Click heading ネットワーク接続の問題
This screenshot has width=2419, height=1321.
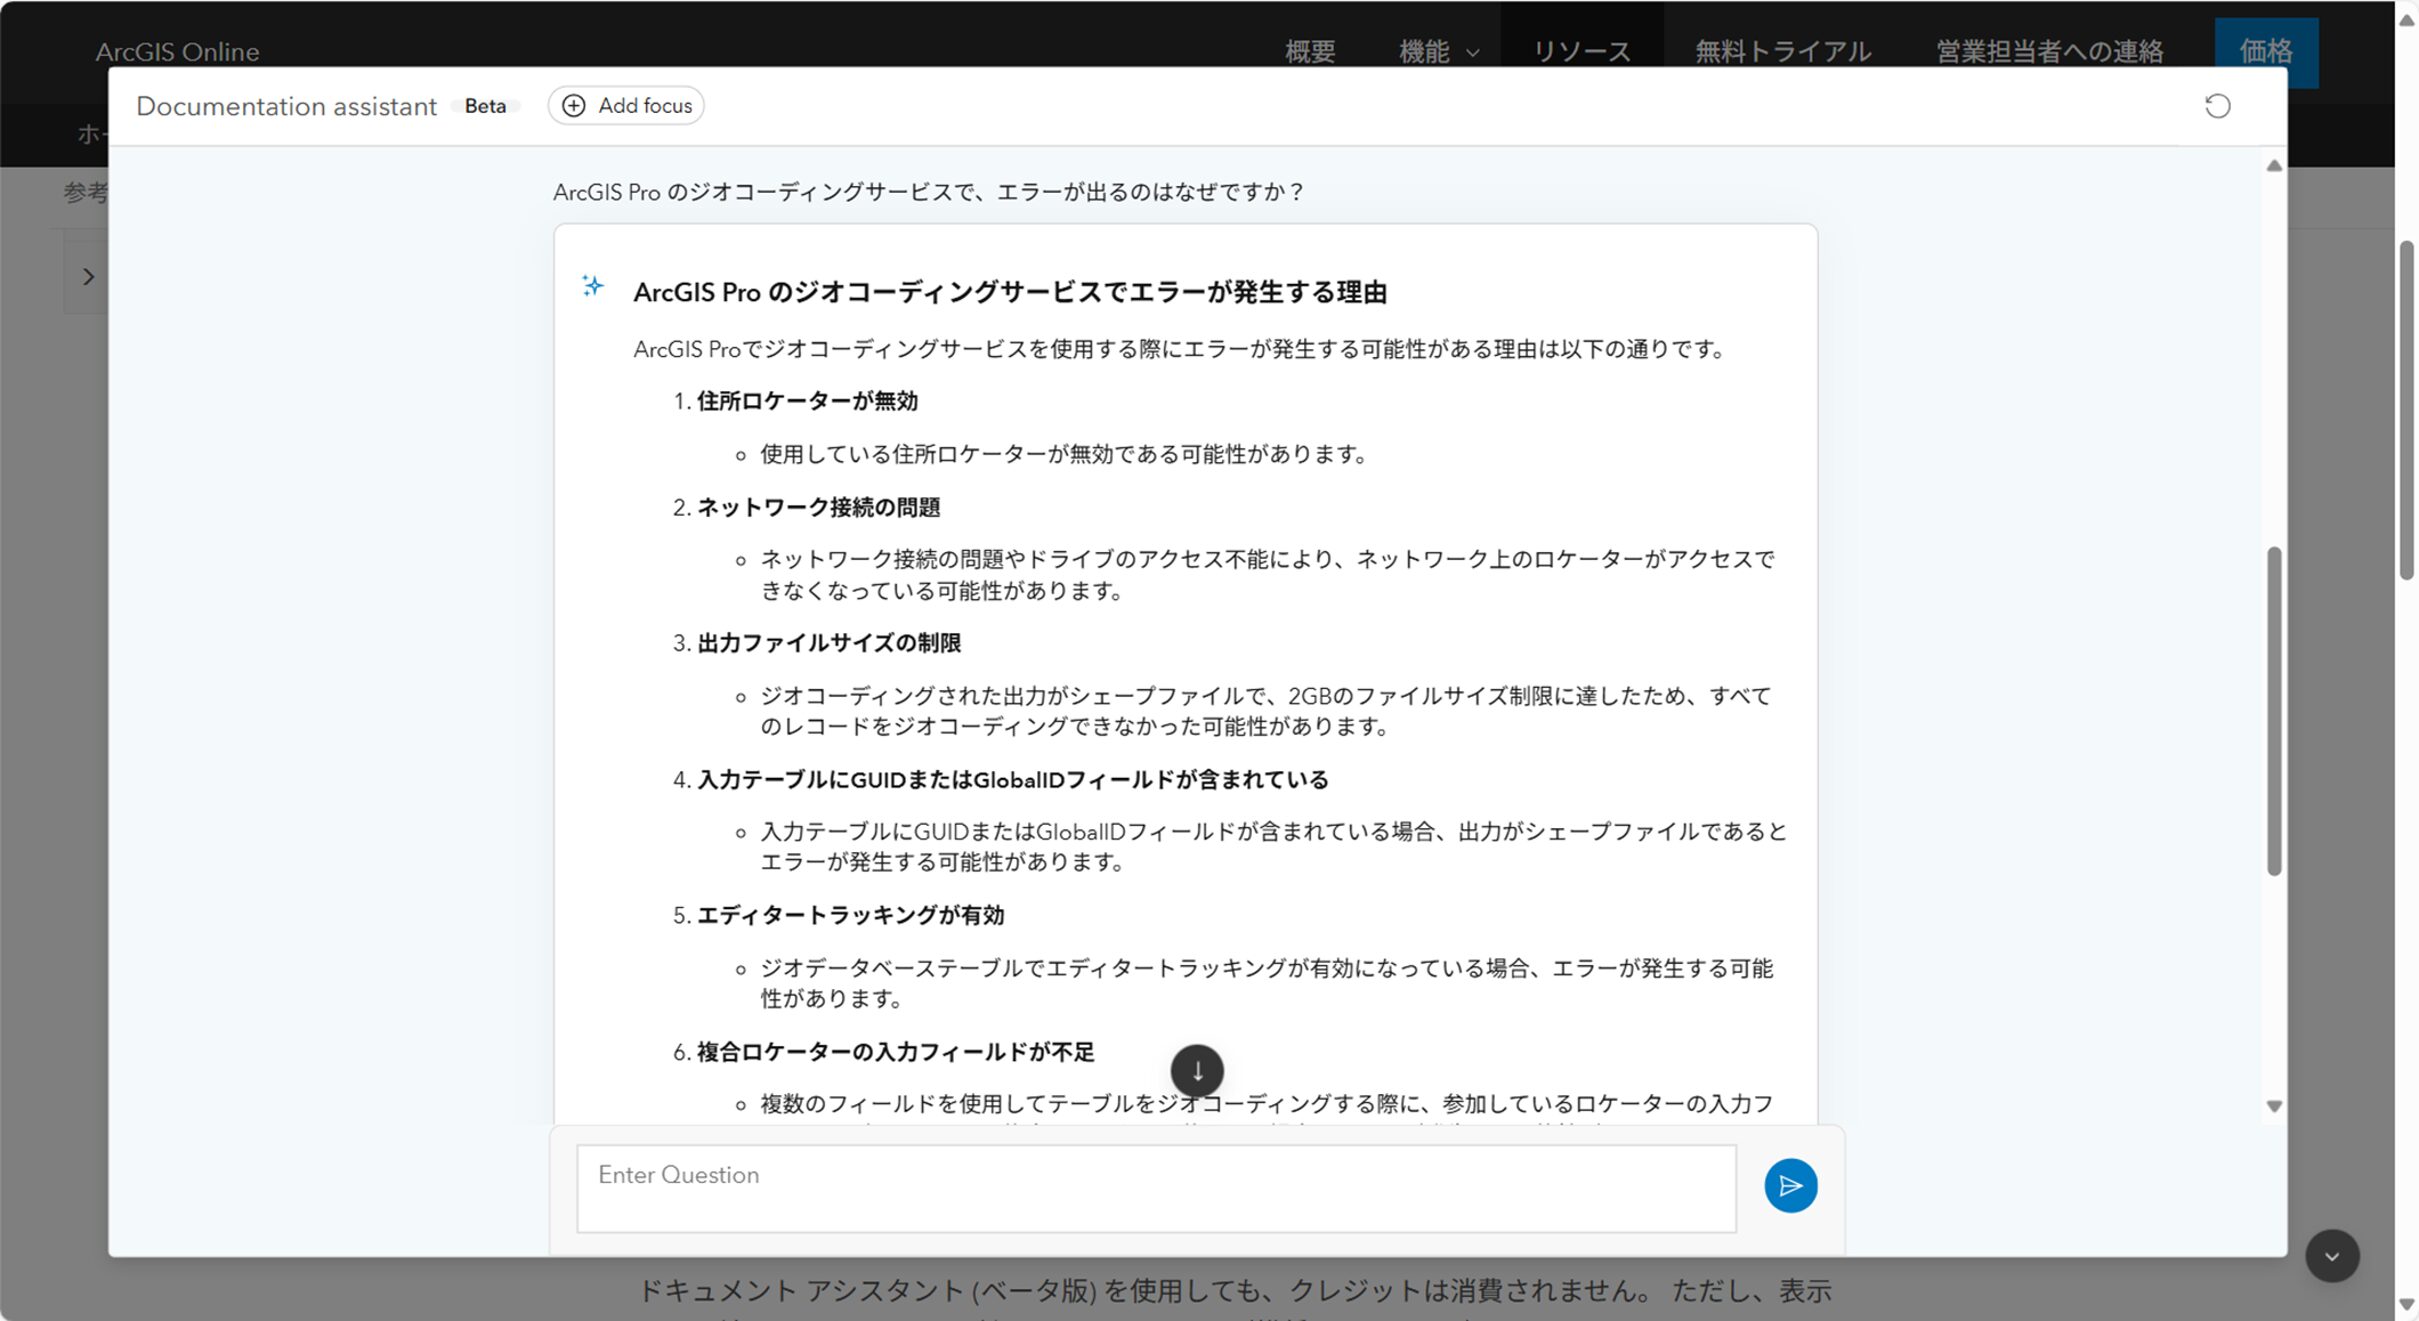[818, 507]
